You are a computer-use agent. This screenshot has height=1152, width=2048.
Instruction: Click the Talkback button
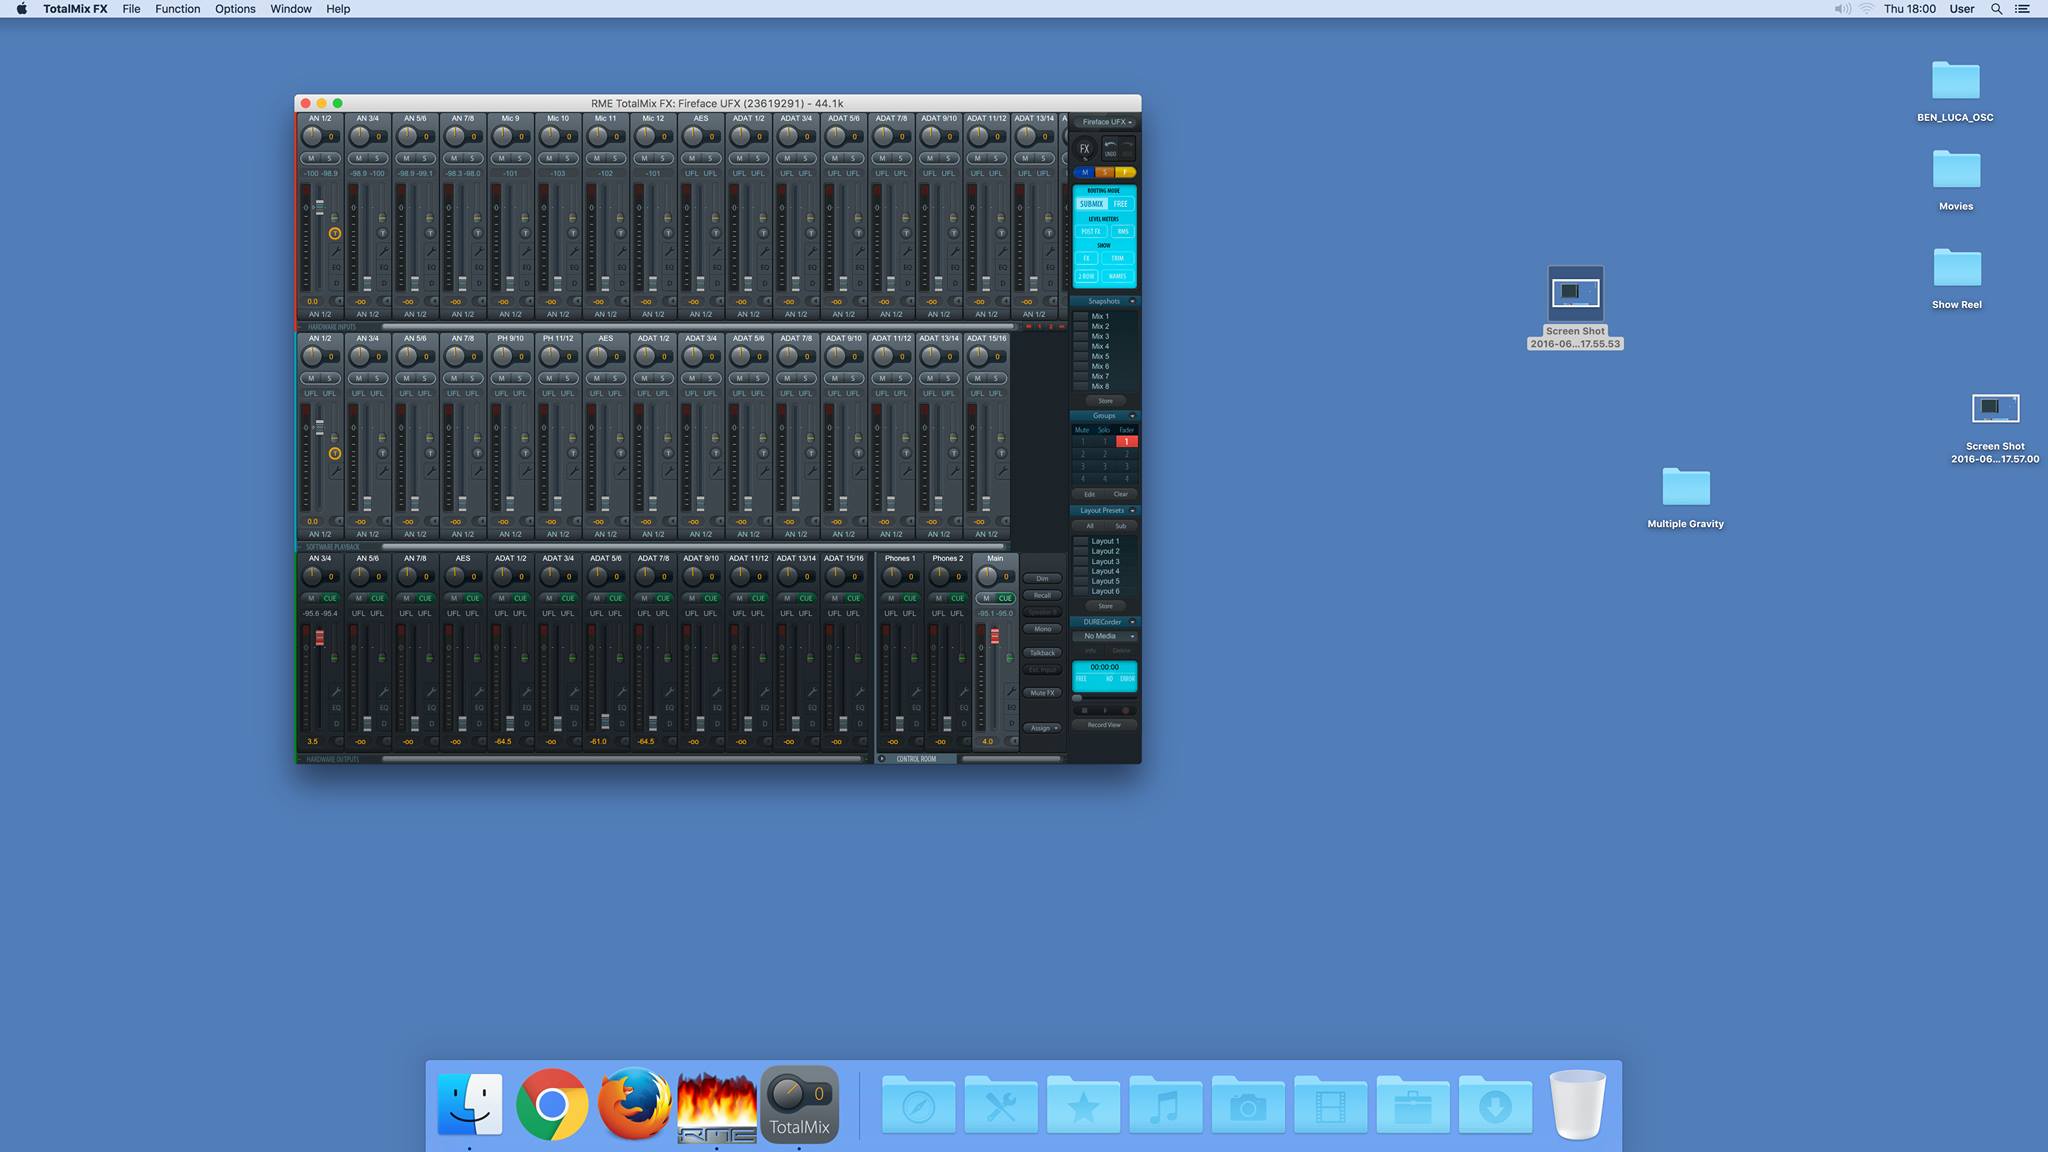[1042, 653]
